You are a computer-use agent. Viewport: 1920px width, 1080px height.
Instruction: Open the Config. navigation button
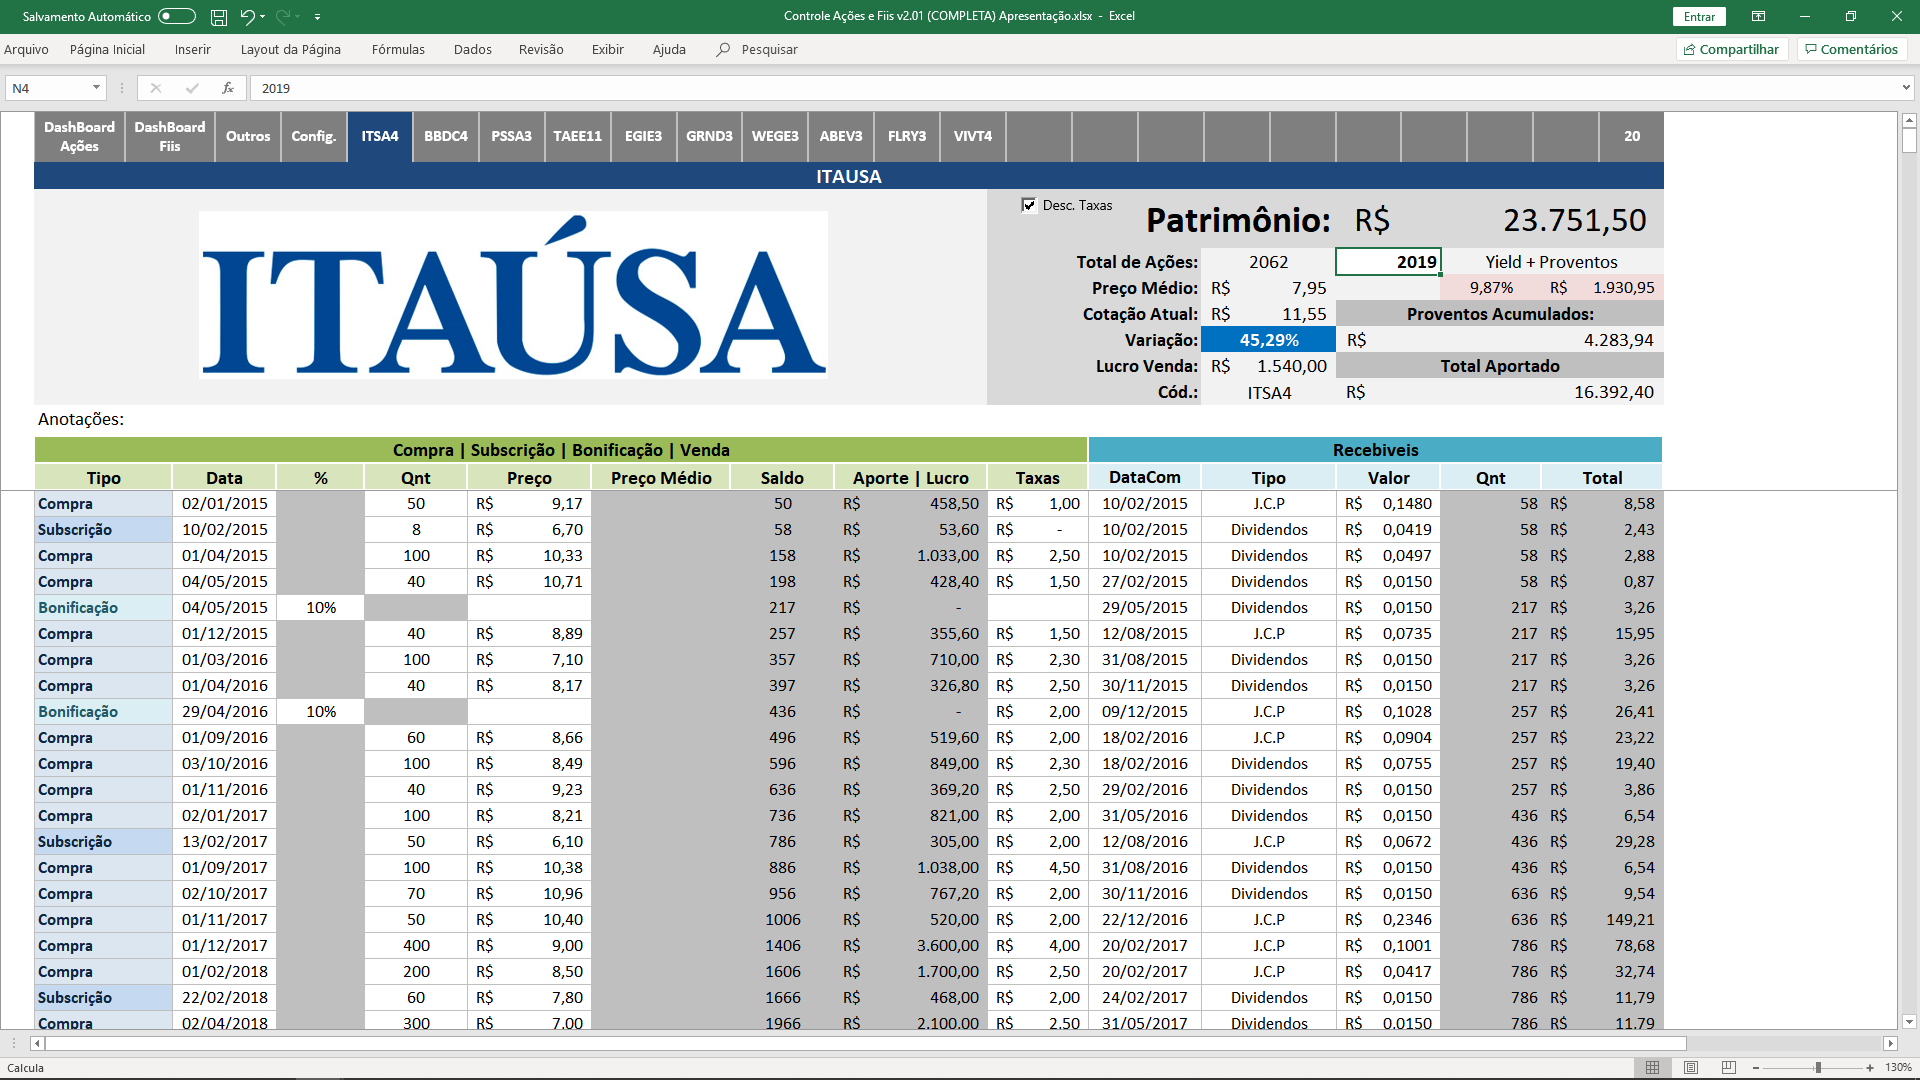(x=313, y=136)
